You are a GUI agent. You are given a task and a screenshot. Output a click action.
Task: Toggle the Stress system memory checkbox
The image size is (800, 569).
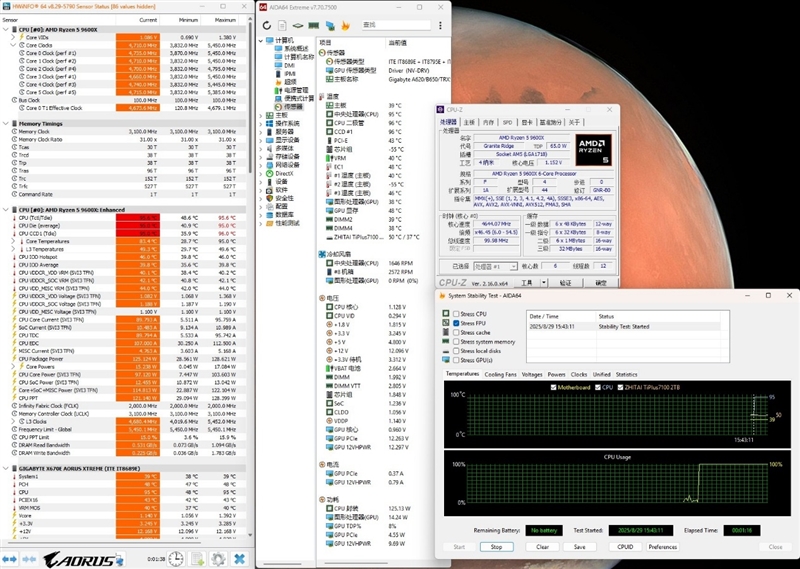coord(457,341)
